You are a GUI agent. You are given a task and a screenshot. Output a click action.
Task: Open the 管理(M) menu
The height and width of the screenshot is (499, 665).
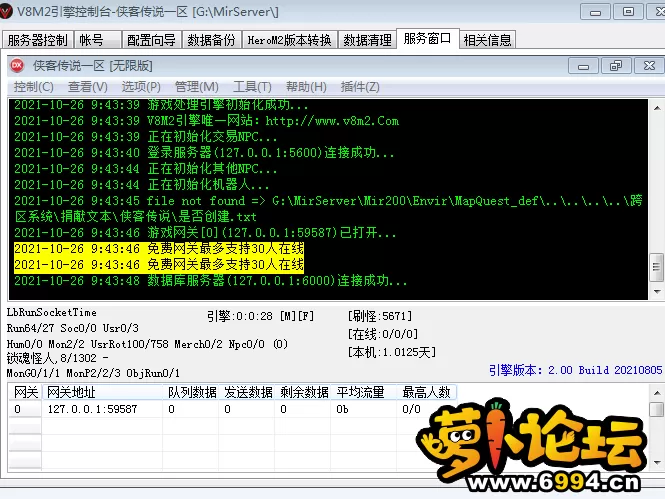(x=197, y=87)
